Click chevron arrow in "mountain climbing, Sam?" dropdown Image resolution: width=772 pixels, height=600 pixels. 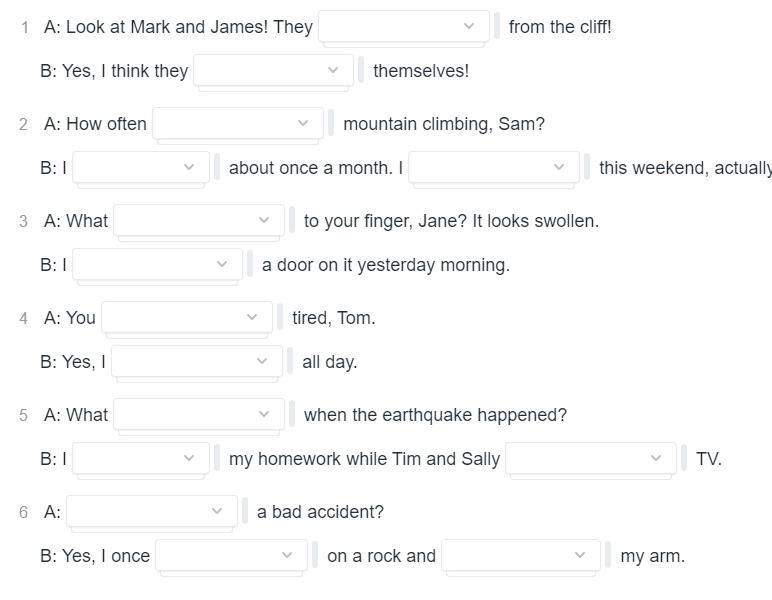click(x=303, y=124)
